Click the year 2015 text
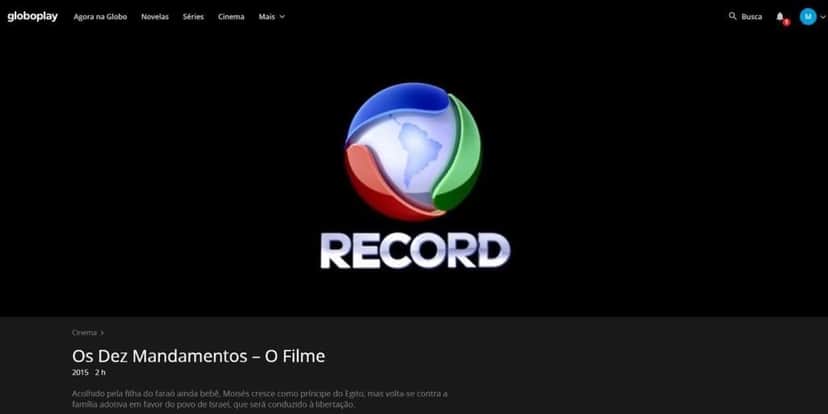 coord(80,372)
